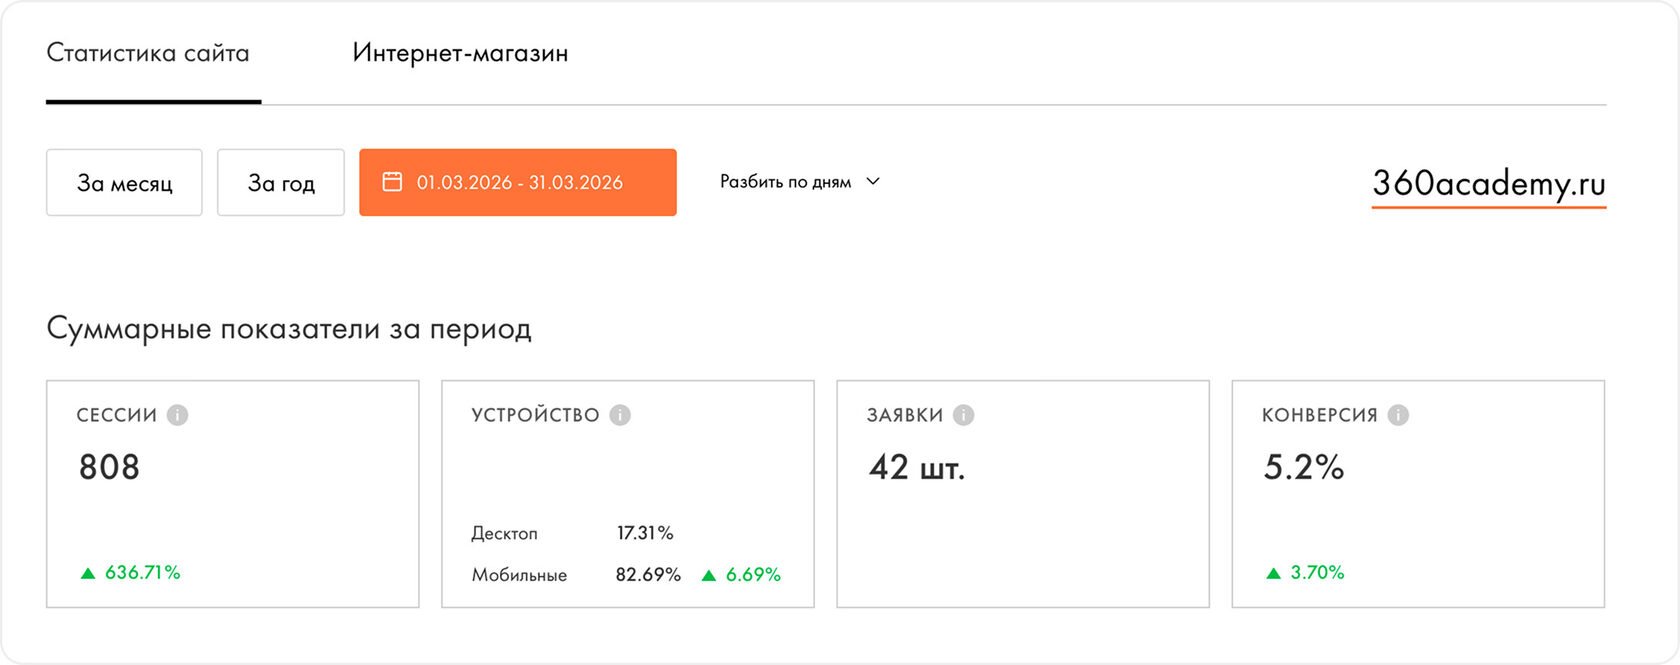
Task: Open the 01.03.2026 - 31.03.2026 date picker
Action: 518,182
